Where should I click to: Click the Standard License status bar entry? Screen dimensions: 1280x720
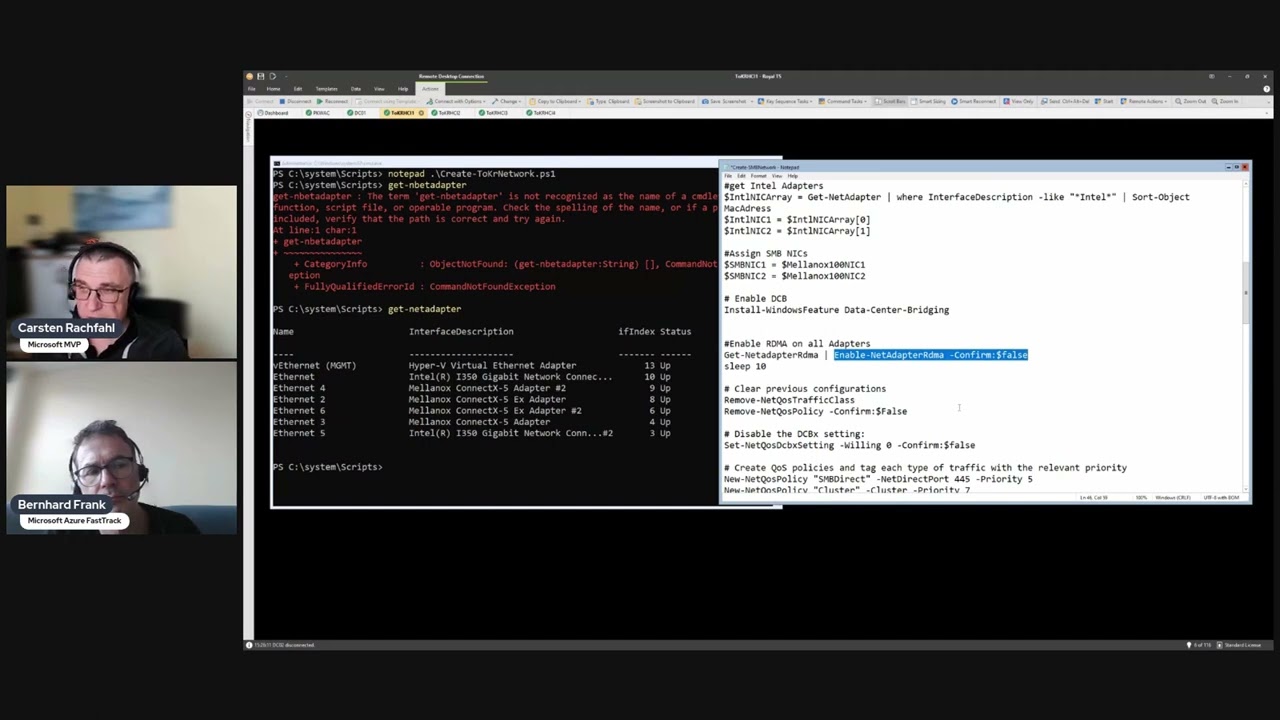click(1240, 645)
